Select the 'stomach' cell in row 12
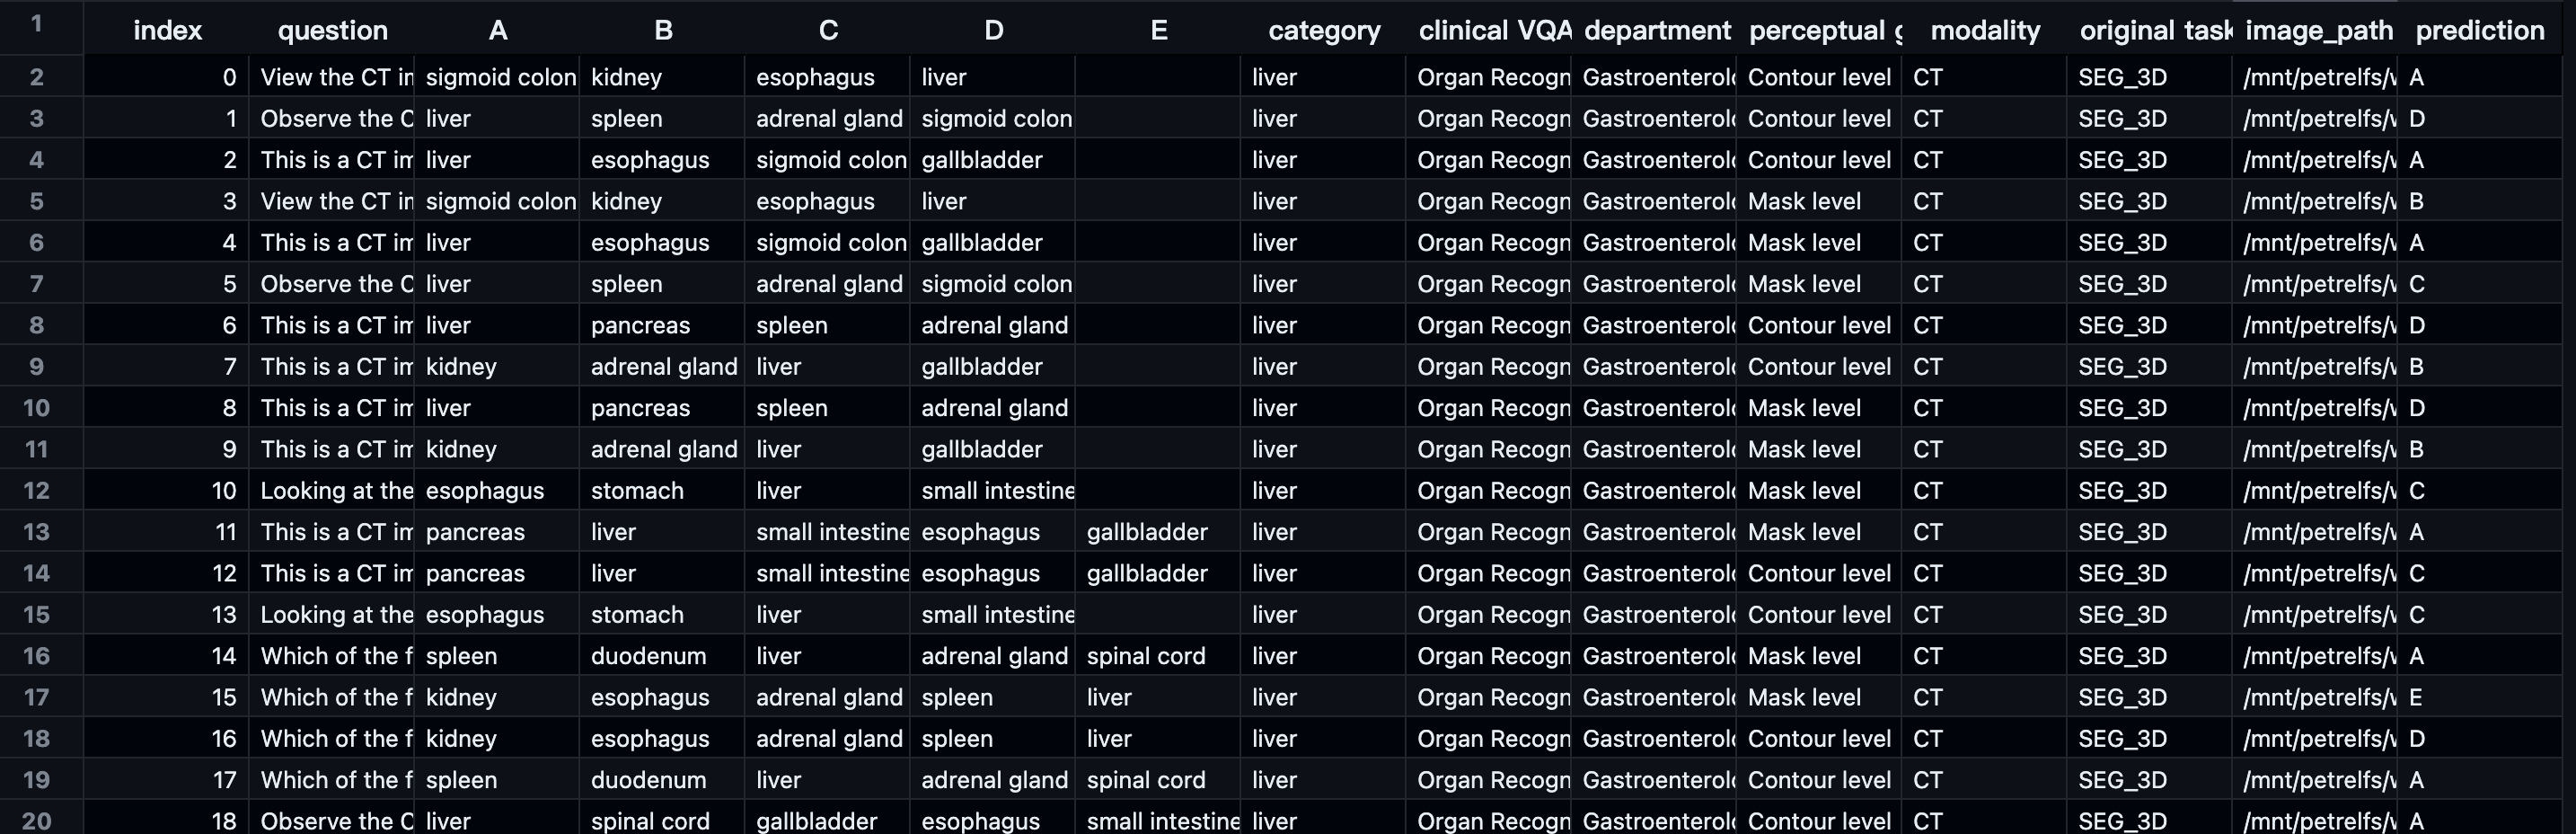 point(637,491)
